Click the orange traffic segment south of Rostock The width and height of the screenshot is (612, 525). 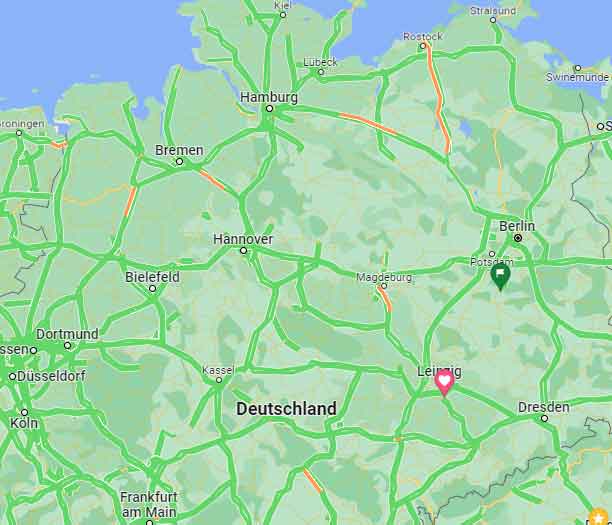point(439,98)
